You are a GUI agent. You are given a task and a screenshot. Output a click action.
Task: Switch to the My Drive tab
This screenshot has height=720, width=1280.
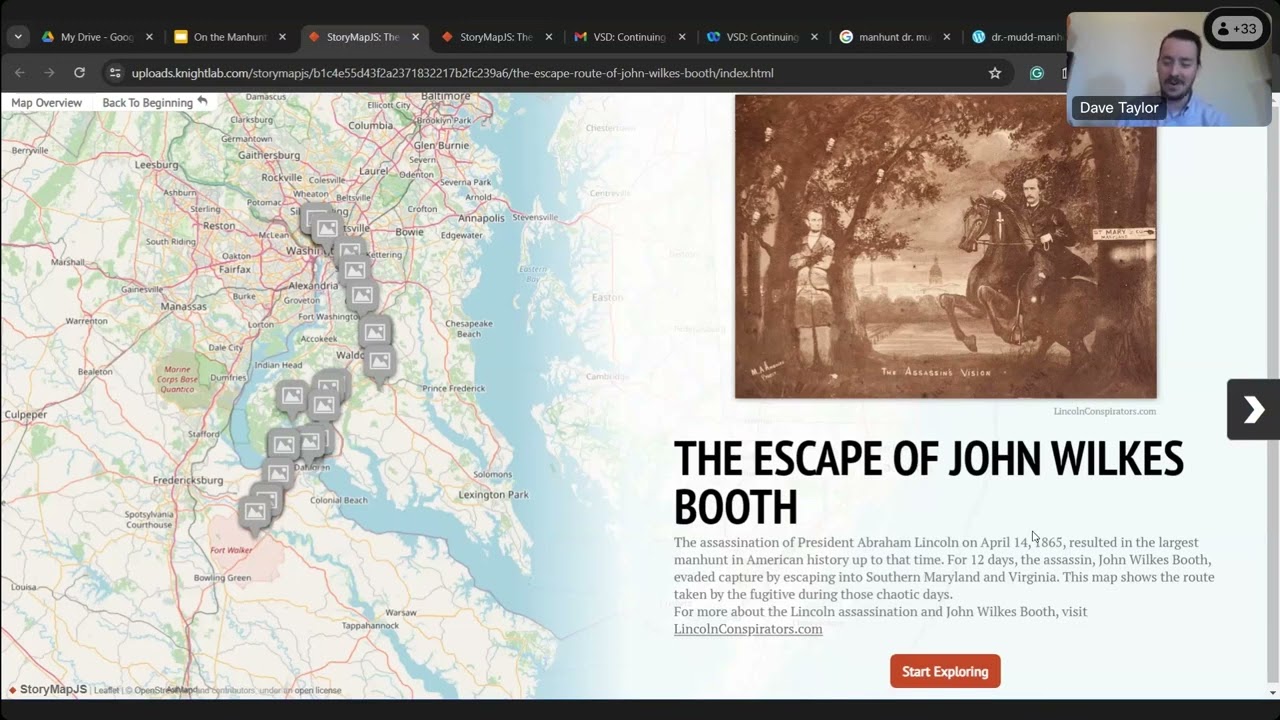coord(97,37)
